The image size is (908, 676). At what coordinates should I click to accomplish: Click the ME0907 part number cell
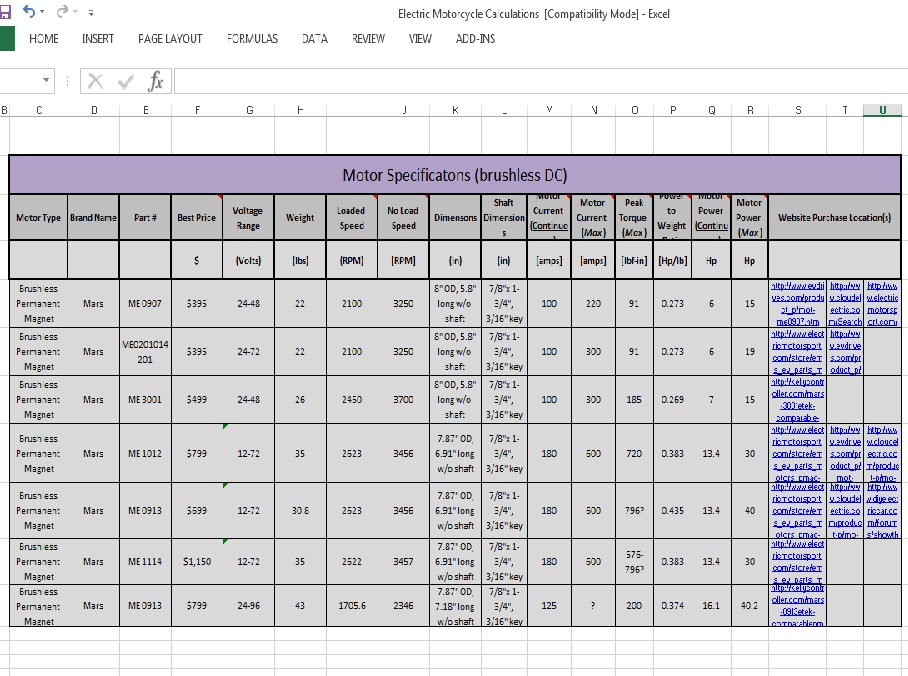145,304
